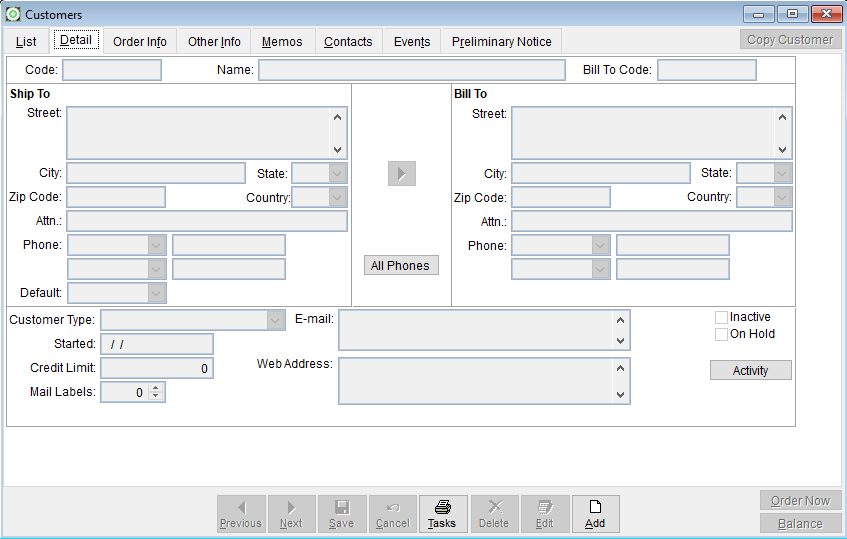Screen dimensions: 847x539
Task: Click the Previous record arrow icon
Action: [x=241, y=507]
